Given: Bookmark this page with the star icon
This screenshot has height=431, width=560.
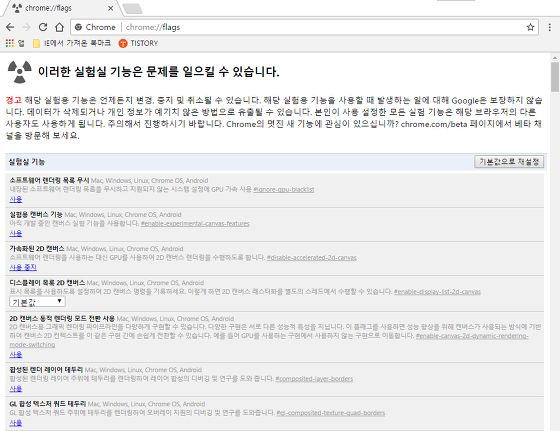Looking at the screenshot, I should point(530,27).
